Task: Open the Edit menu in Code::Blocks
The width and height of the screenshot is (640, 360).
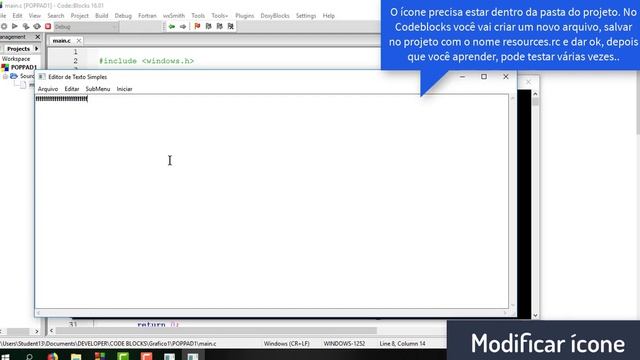Action: pyautogui.click(x=17, y=16)
